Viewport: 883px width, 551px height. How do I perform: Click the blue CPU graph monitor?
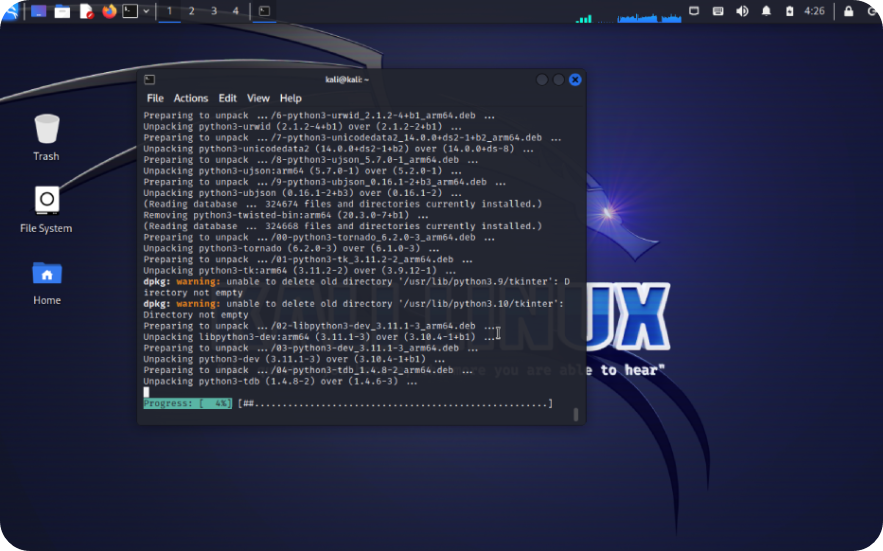coord(649,18)
